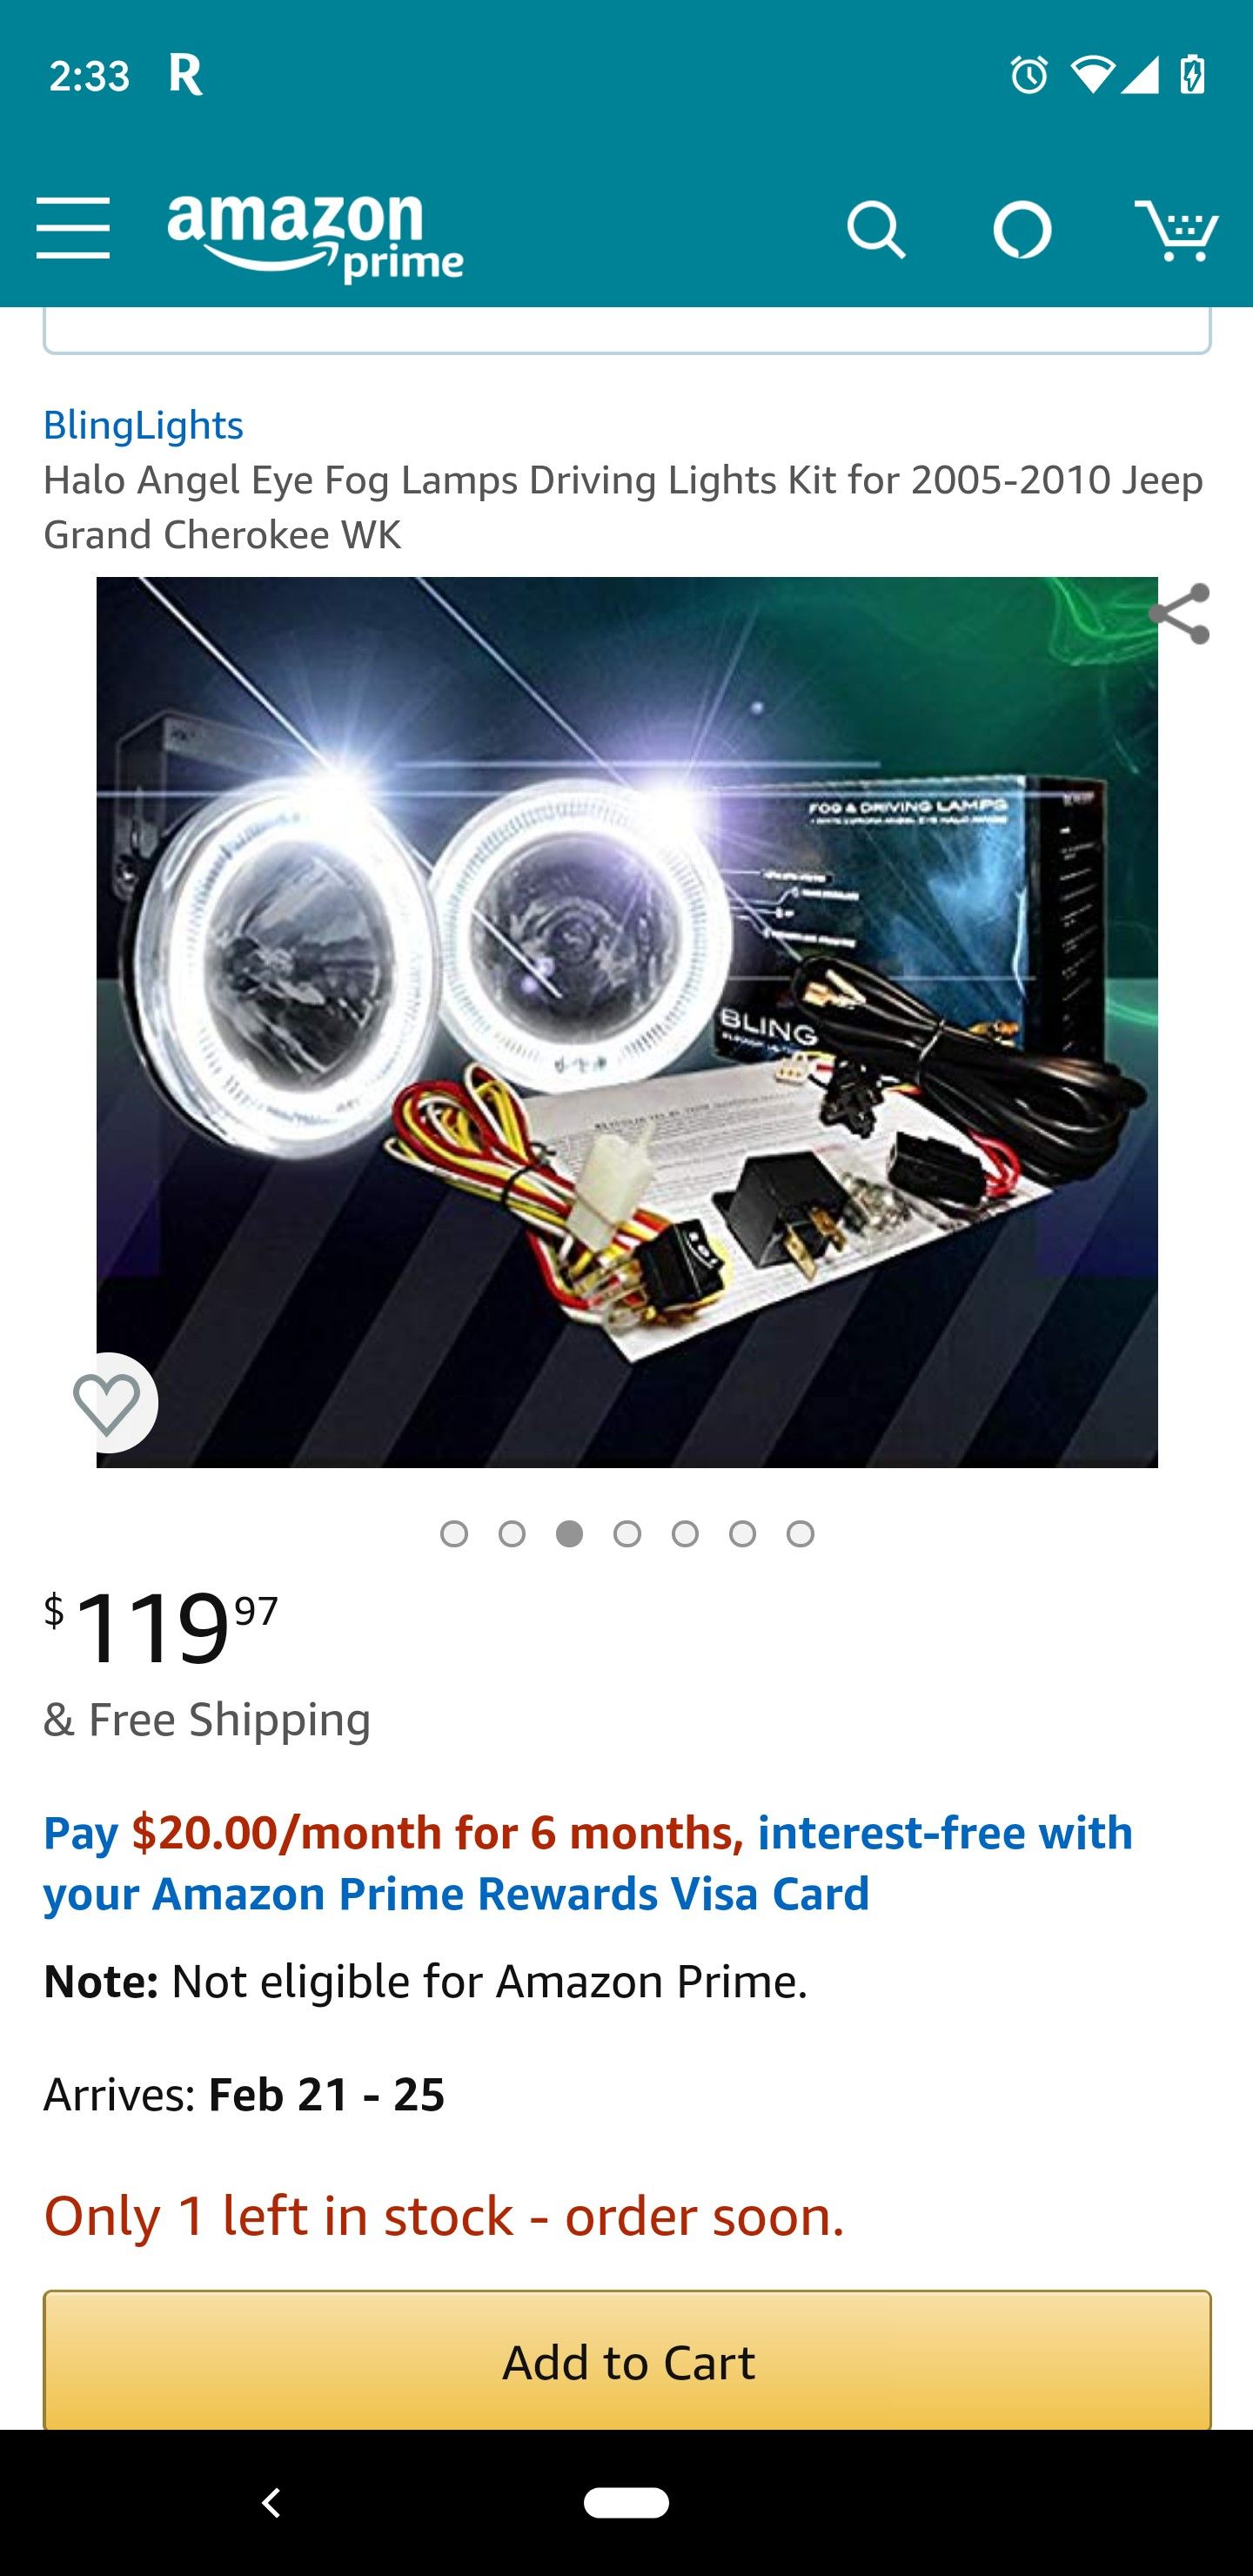Add to Cart
The image size is (1253, 2576).
[x=627, y=2361]
